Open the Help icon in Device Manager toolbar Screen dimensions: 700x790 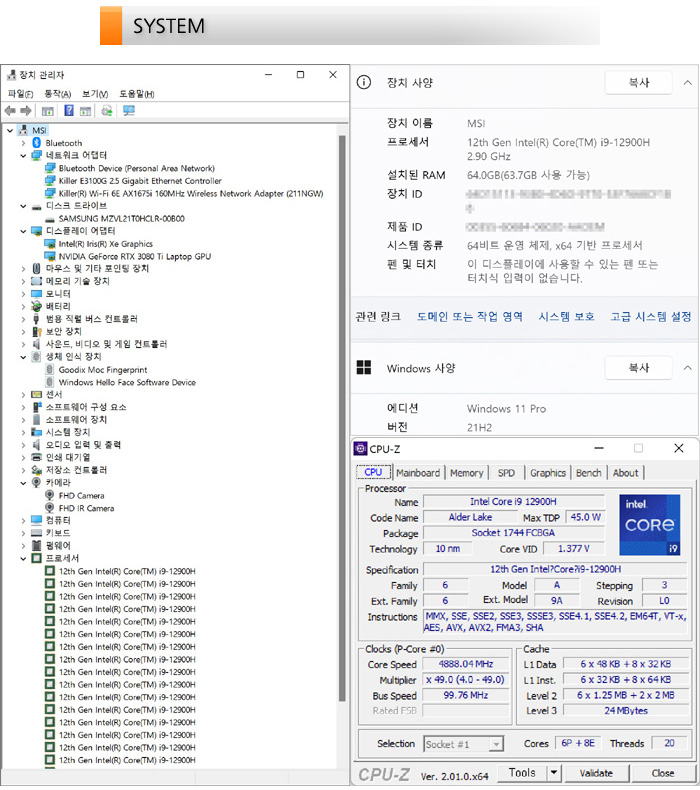coord(69,110)
